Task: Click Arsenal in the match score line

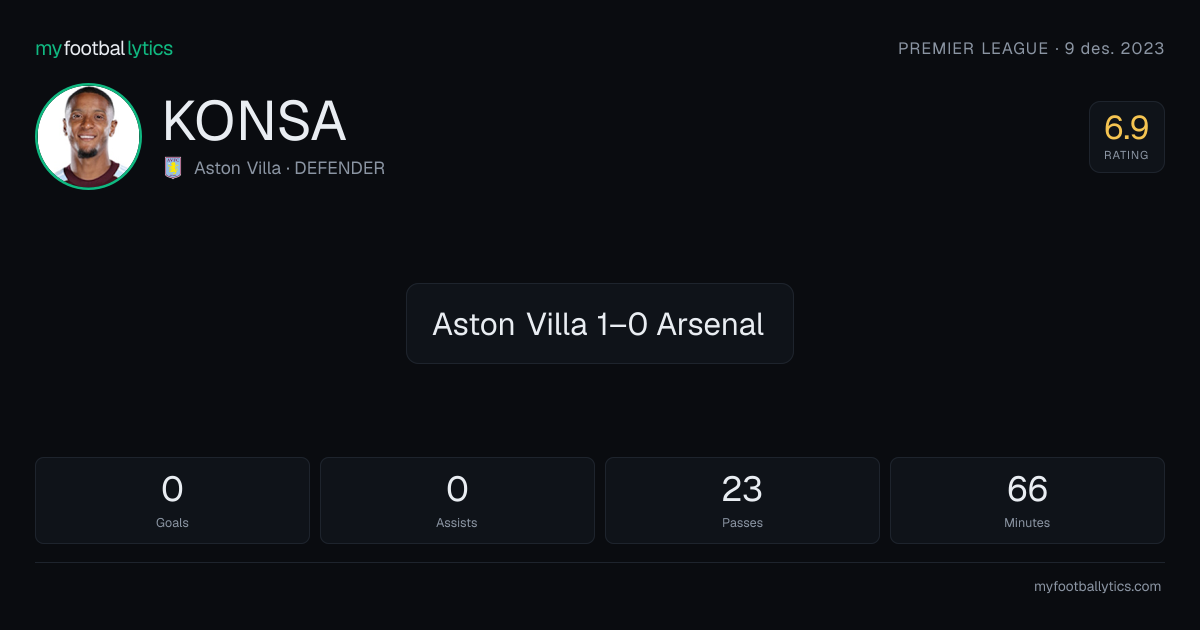Action: pyautogui.click(x=710, y=324)
